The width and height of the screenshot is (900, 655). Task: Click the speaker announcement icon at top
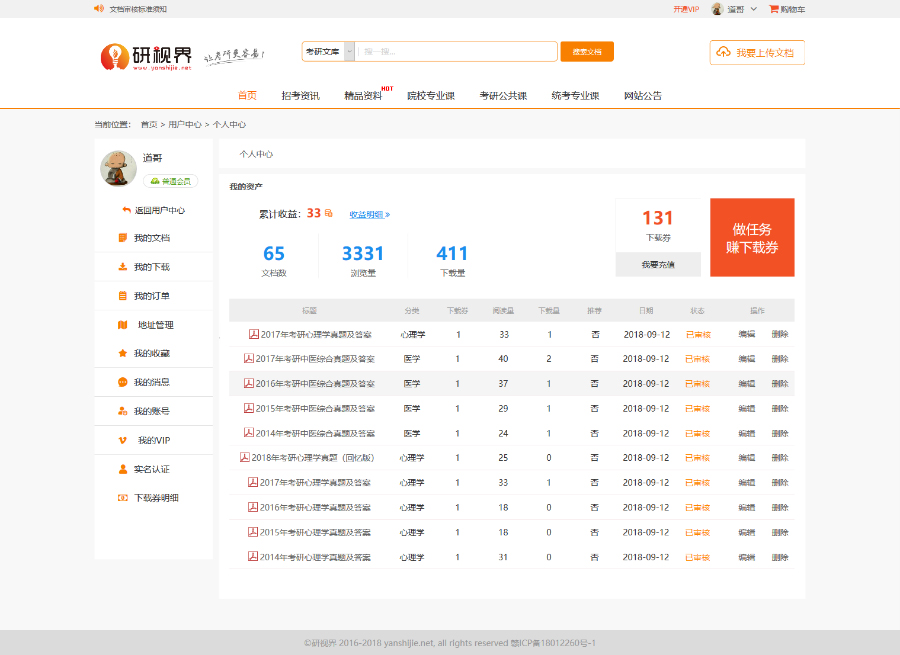click(x=98, y=9)
